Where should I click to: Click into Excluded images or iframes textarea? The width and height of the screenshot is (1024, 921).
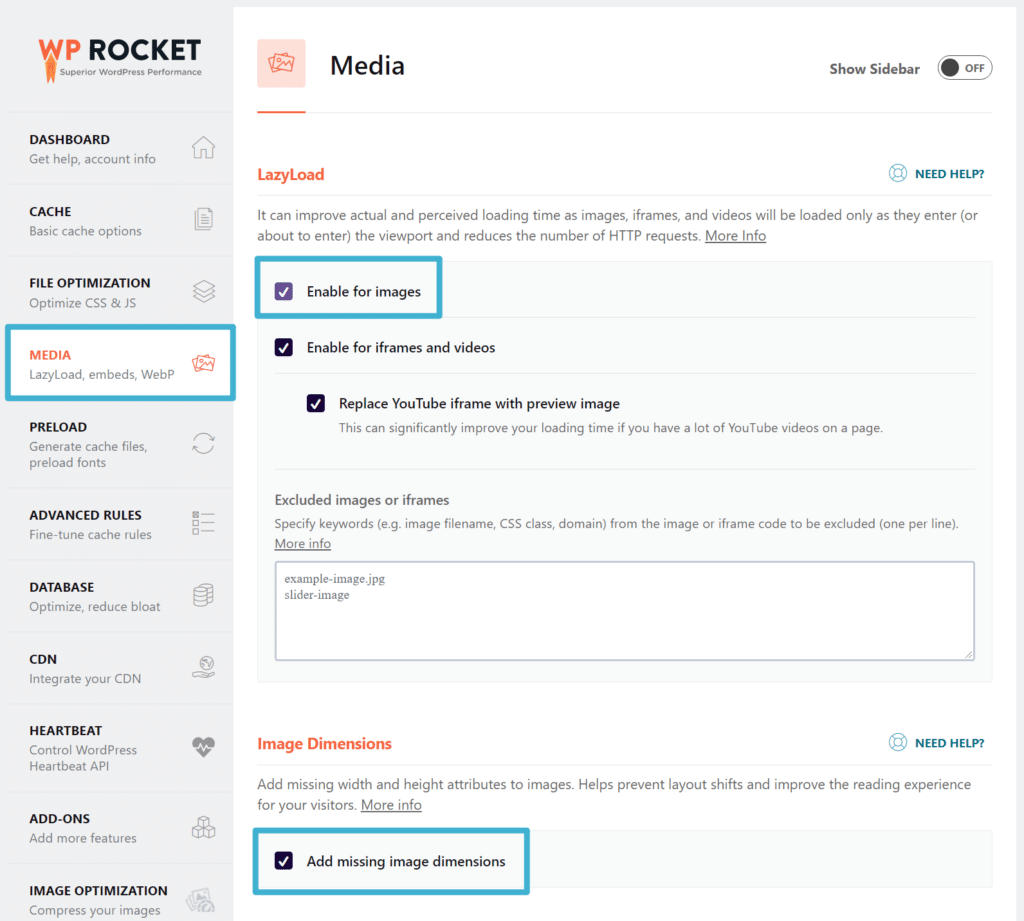(624, 611)
